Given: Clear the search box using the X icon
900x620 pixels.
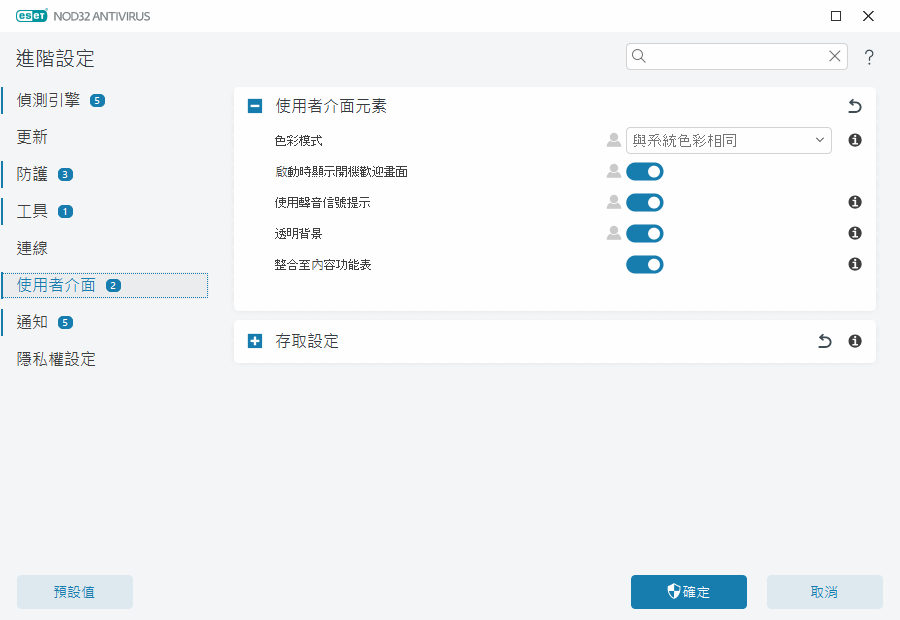Looking at the screenshot, I should [834, 56].
